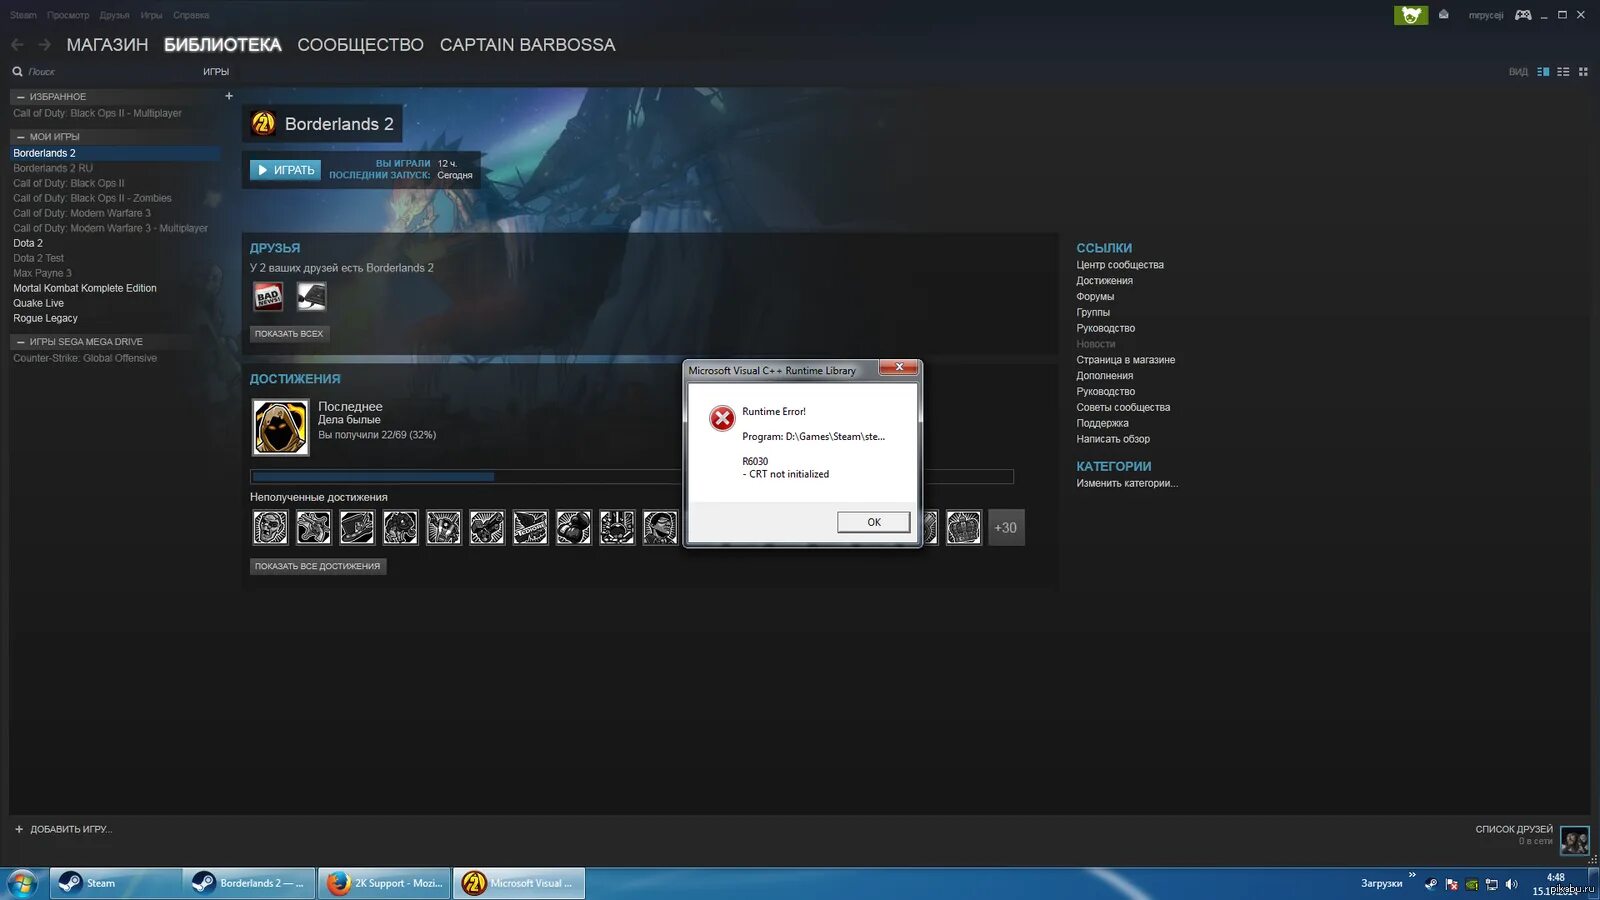This screenshot has width=1600, height=900.
Task: Click the achievements progress bar
Action: tap(632, 477)
